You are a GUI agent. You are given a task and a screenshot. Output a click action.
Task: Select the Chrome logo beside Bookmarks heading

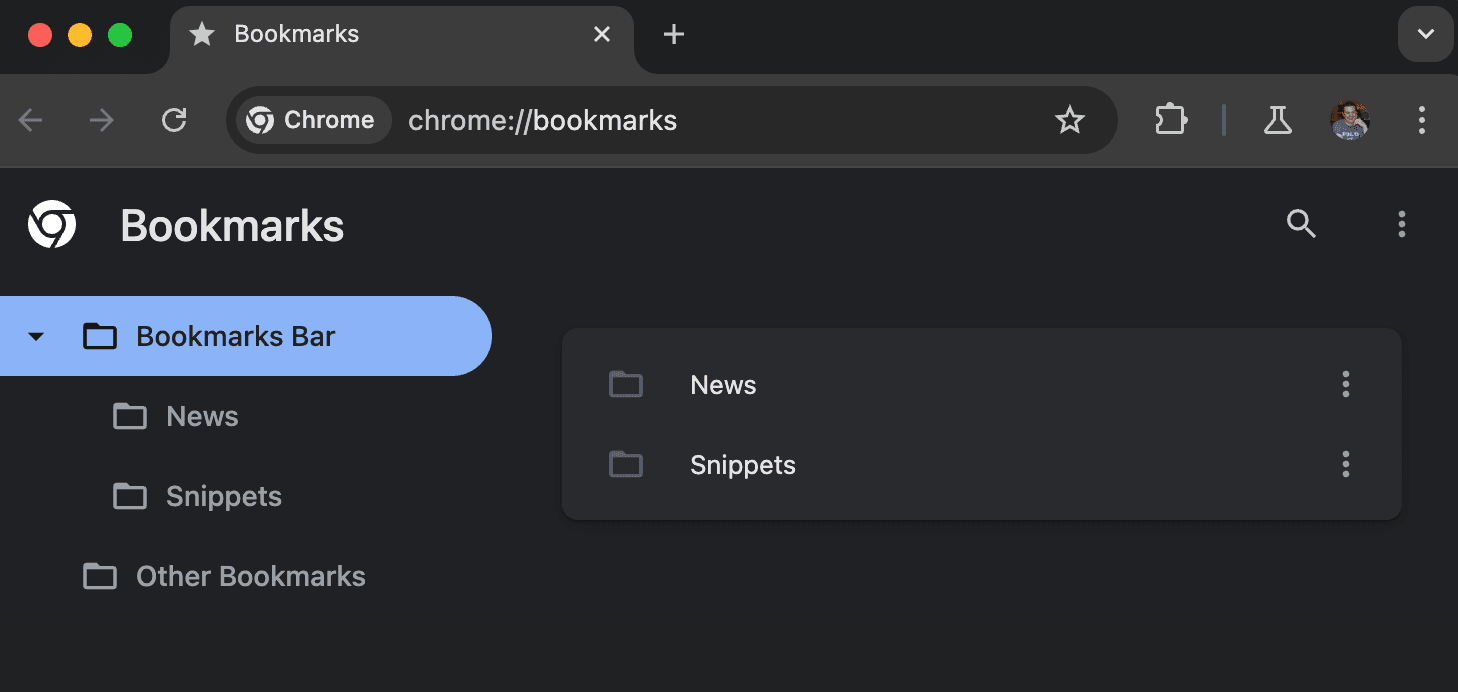(x=51, y=224)
